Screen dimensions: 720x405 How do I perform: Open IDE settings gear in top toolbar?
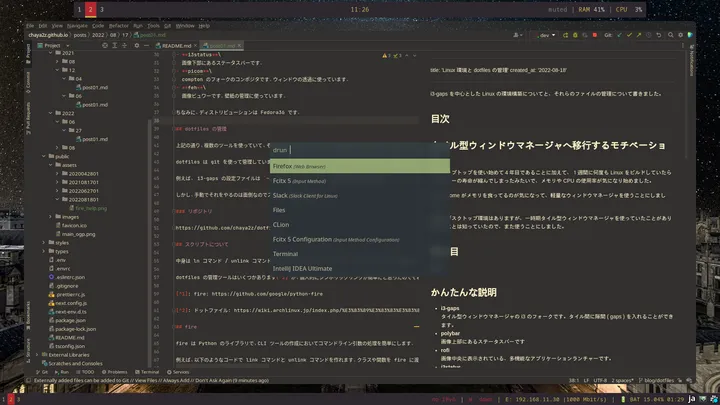coord(681,35)
